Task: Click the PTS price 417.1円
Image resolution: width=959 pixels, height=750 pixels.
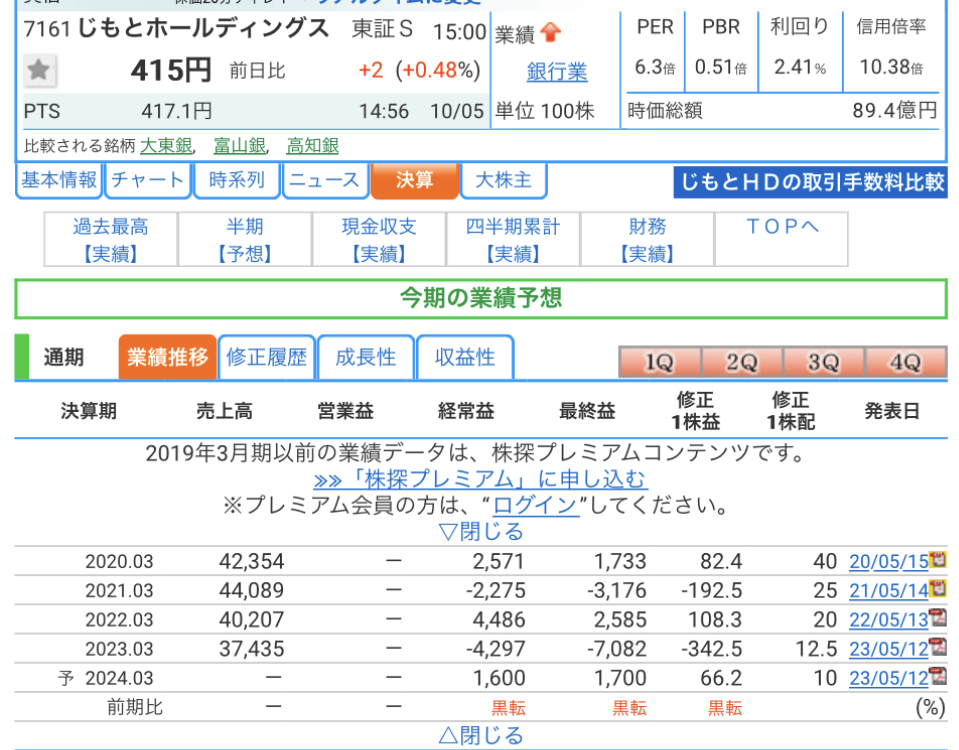Action: pos(177,111)
